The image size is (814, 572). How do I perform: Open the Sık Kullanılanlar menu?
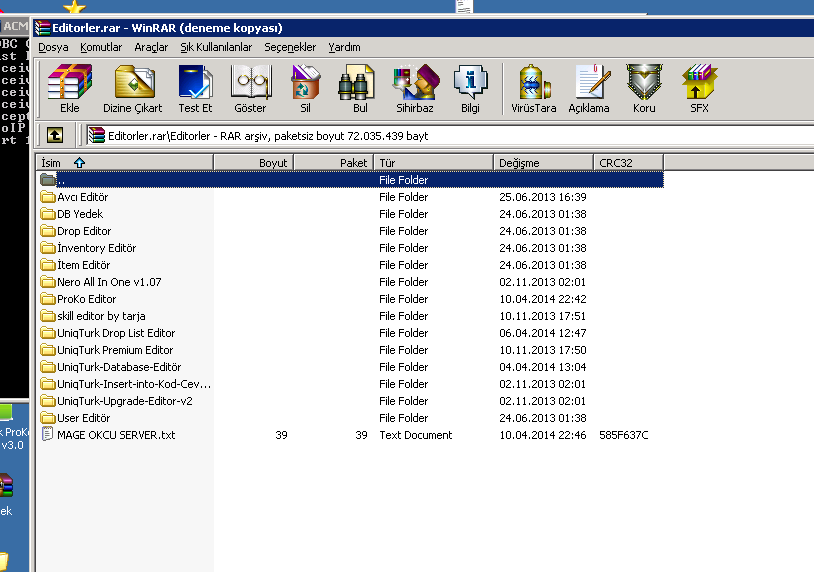216,47
